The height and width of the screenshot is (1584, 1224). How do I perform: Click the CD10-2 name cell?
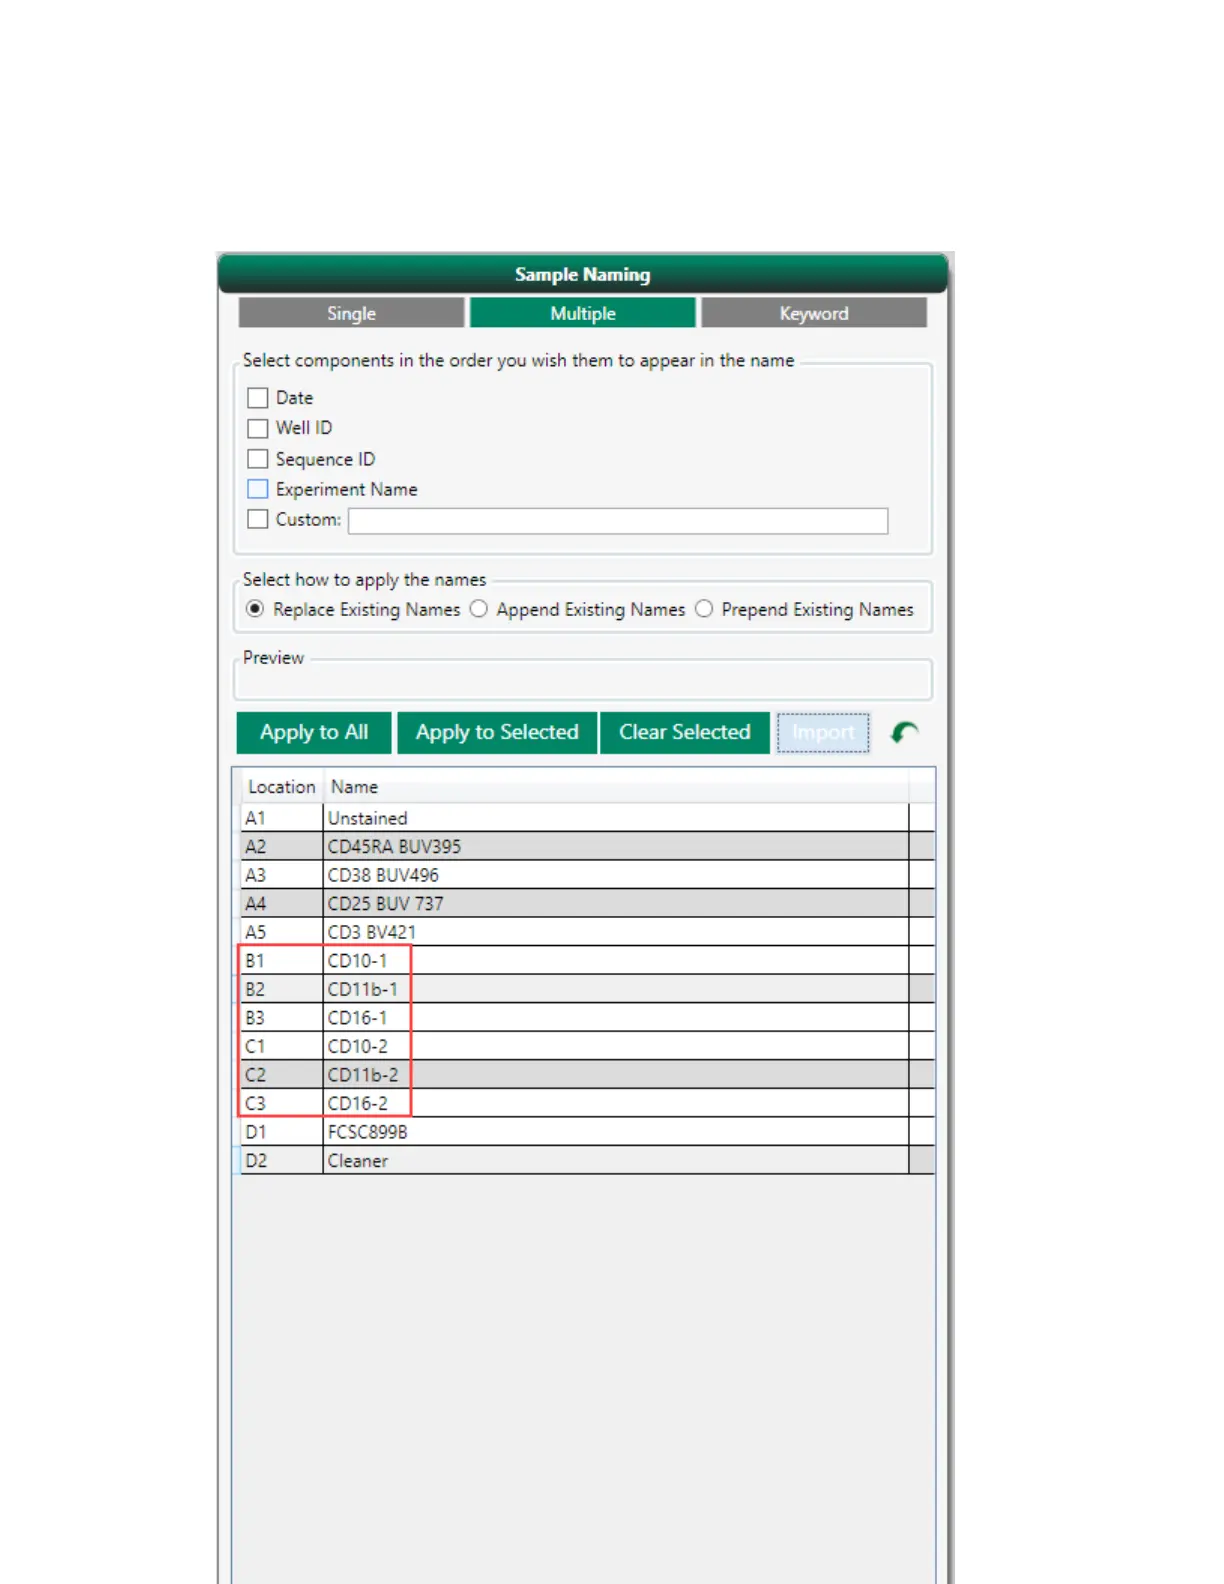[x=616, y=1046]
